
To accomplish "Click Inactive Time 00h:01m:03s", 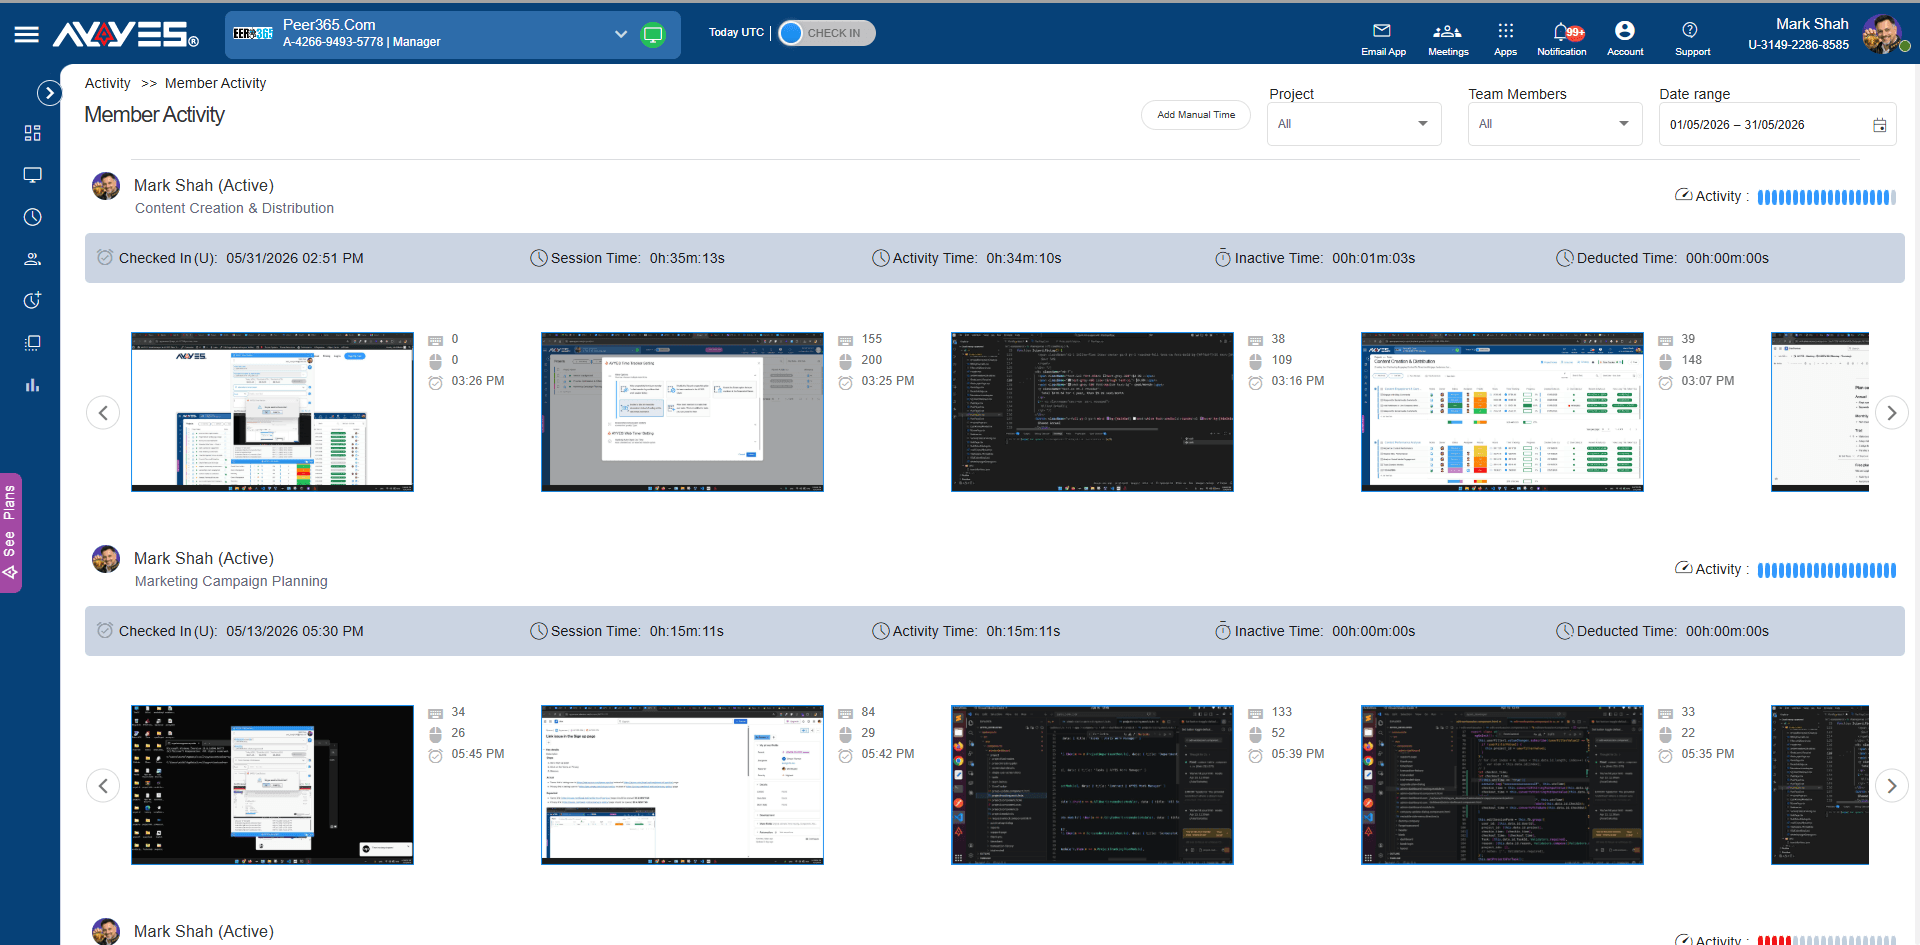I will click(1315, 258).
